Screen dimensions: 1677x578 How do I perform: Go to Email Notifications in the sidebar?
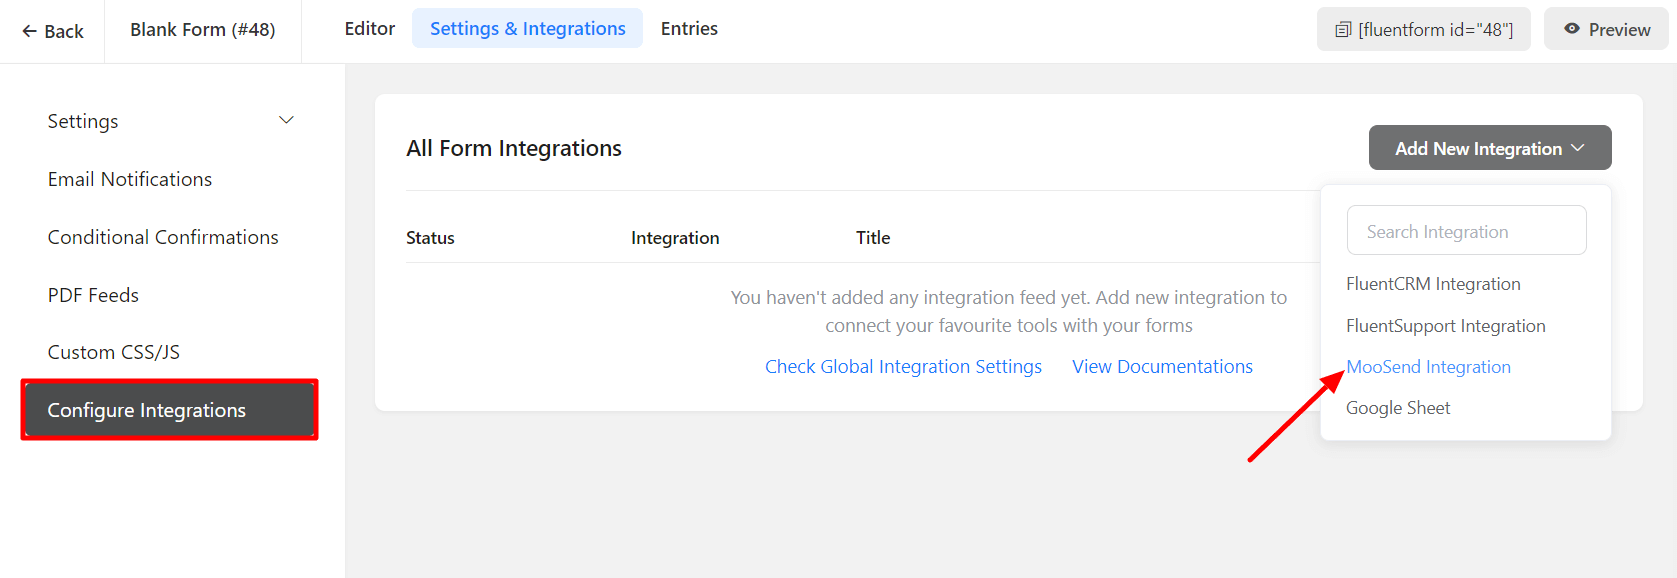130,179
